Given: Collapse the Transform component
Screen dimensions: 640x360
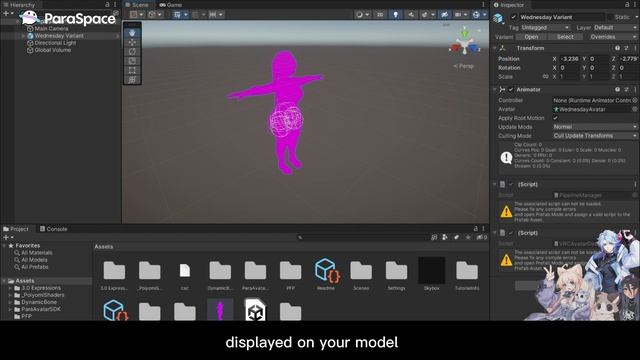Looking at the screenshot, I should click(x=495, y=48).
